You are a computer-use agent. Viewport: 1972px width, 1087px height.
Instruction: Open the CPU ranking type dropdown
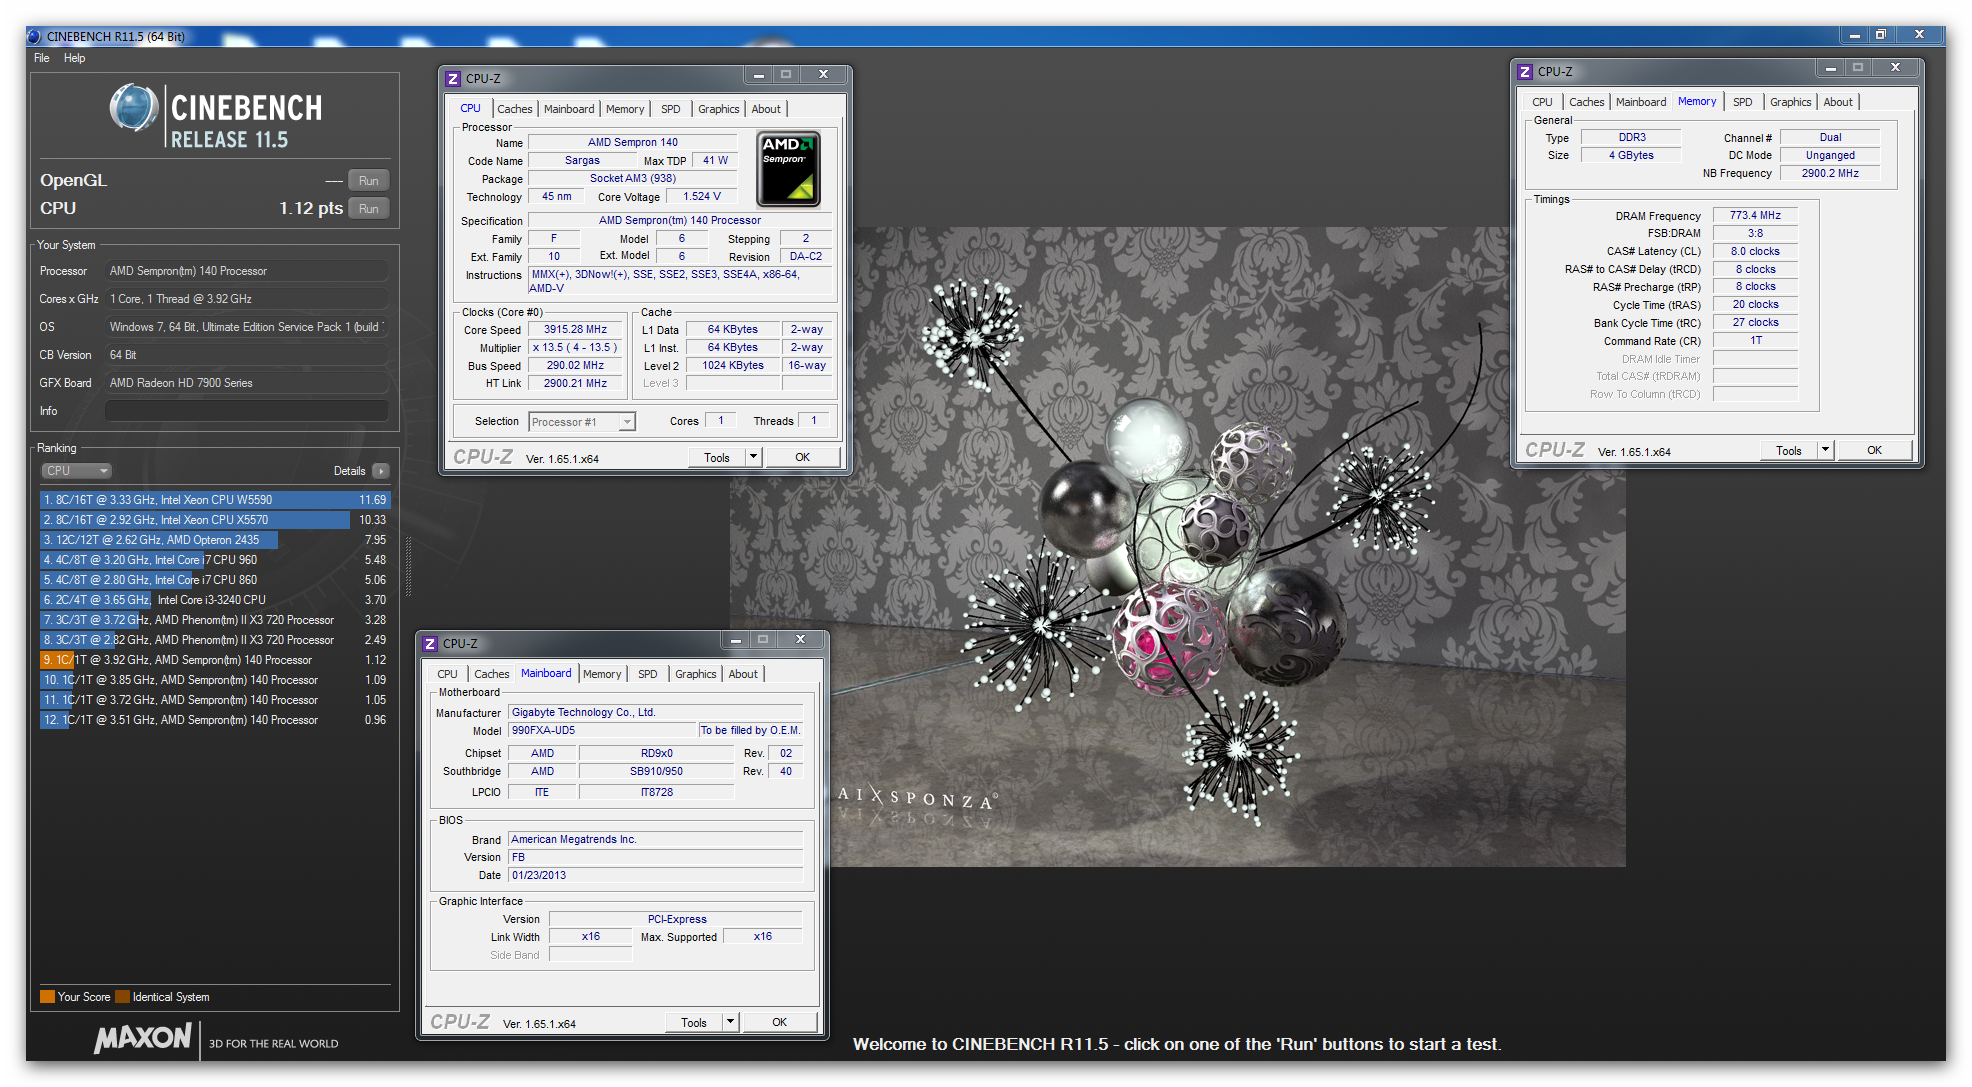76,471
